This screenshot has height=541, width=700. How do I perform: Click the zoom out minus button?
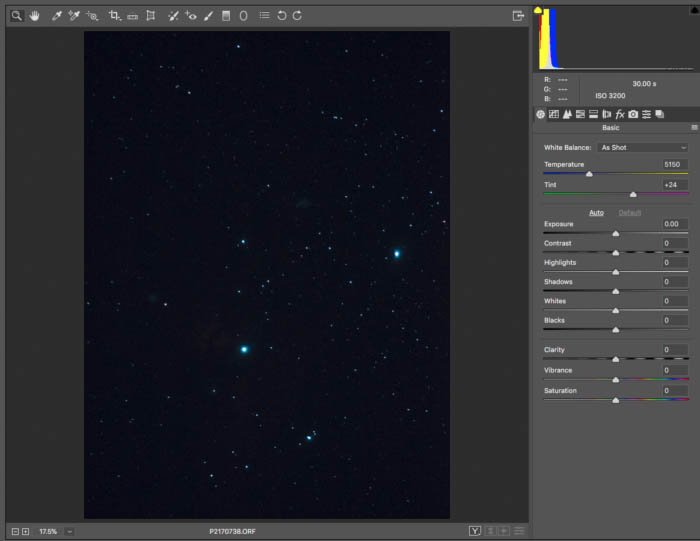click(15, 531)
